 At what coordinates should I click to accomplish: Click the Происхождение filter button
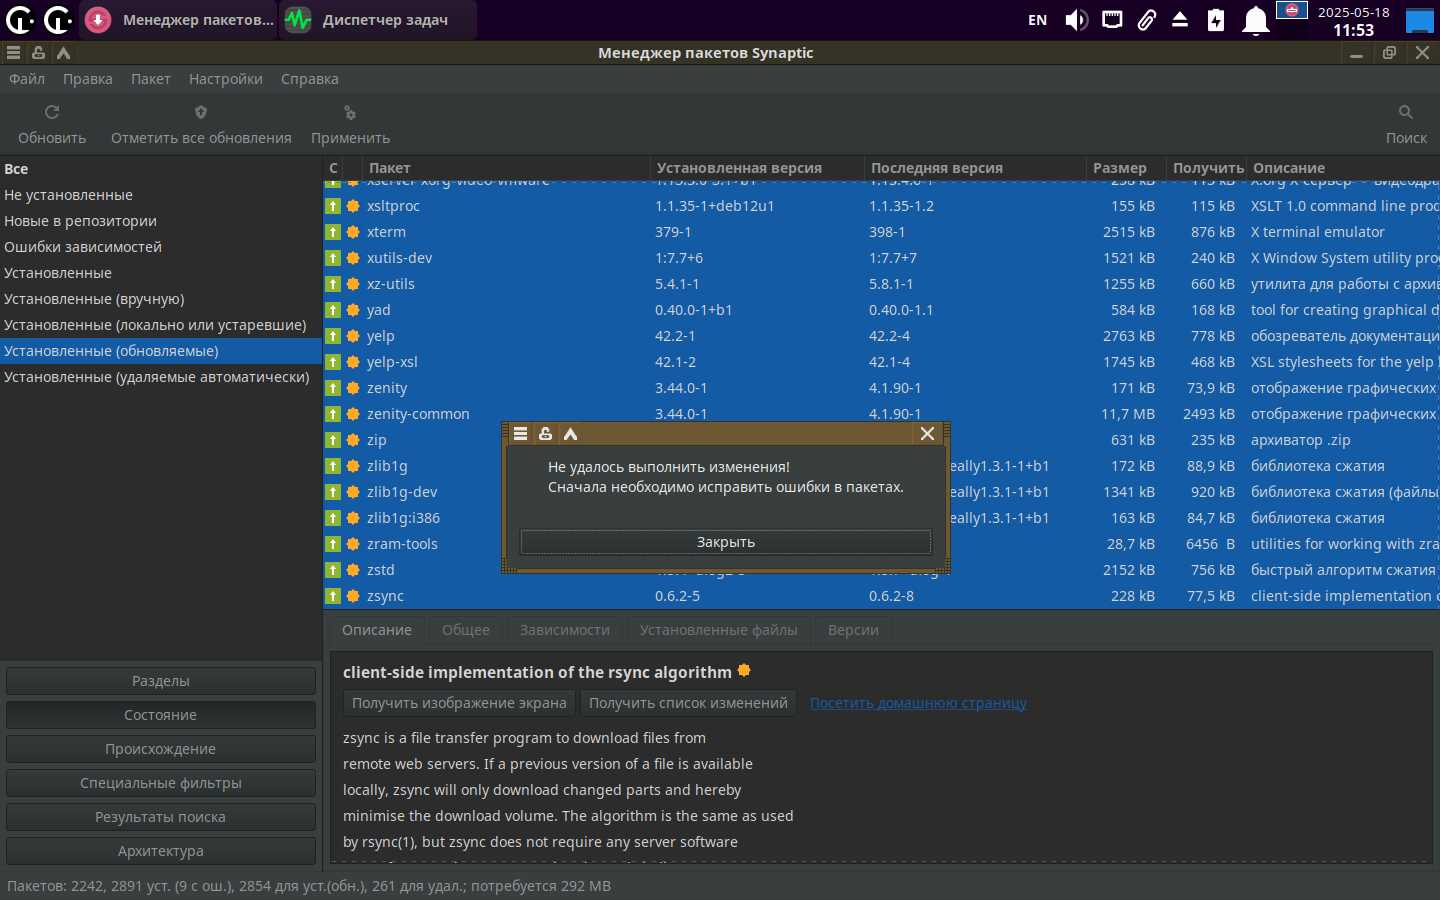tap(161, 749)
